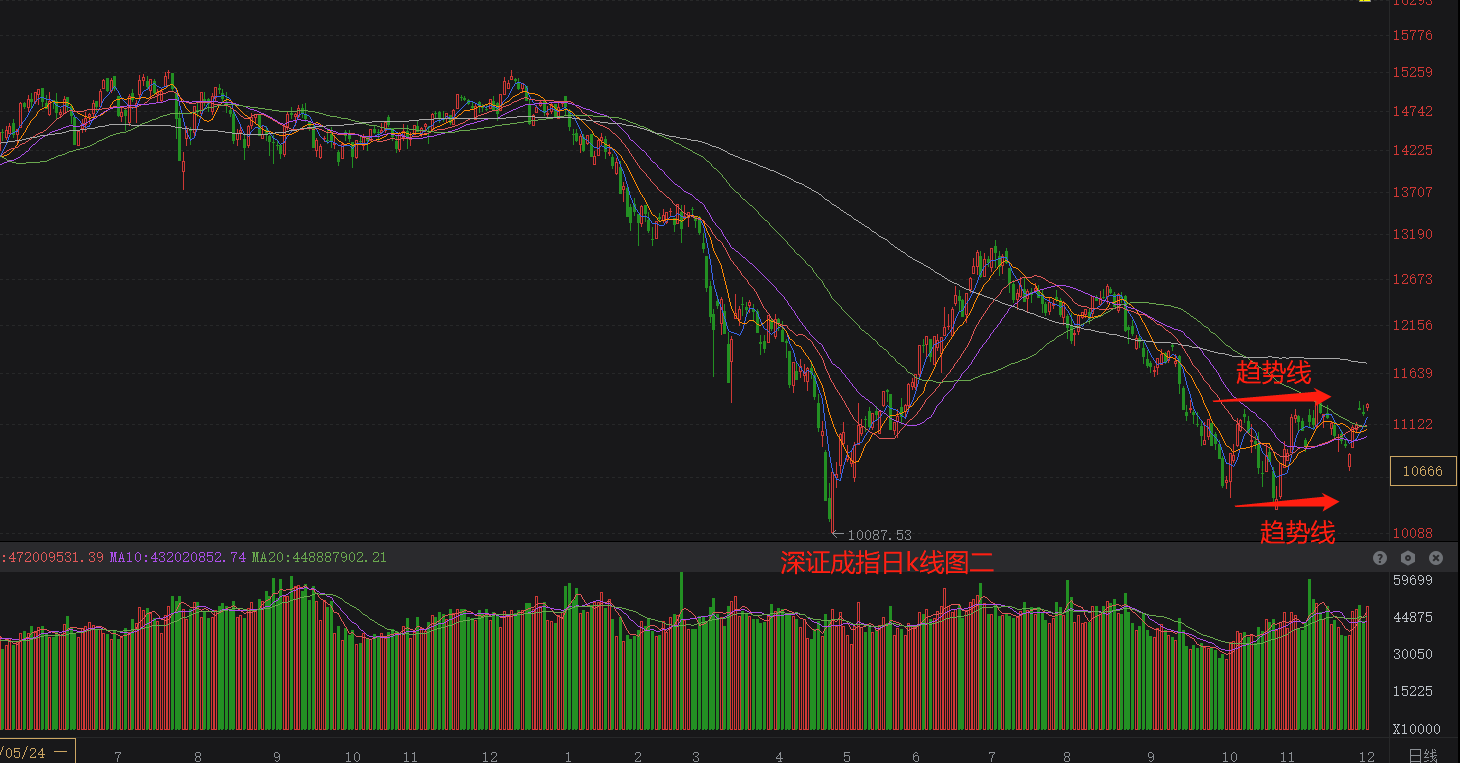Viewport: 1460px width, 763px height.
Task: Click the 10666 price marker box
Action: [1423, 471]
